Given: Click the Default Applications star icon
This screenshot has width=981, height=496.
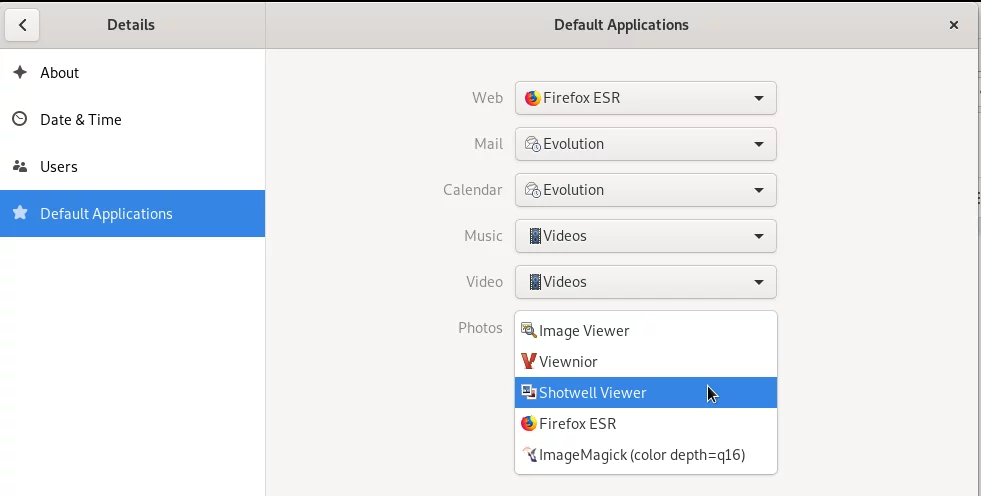Looking at the screenshot, I should click(x=20, y=213).
